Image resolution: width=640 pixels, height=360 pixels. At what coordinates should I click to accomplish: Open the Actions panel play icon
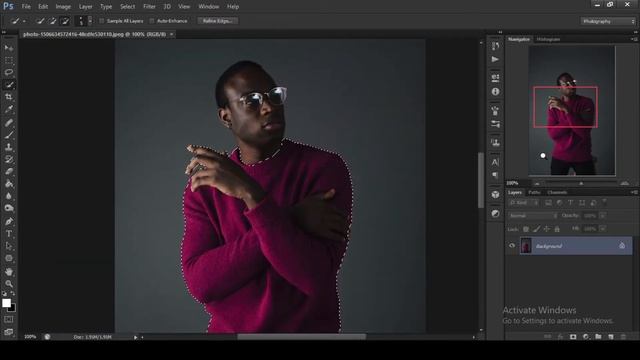(x=495, y=60)
